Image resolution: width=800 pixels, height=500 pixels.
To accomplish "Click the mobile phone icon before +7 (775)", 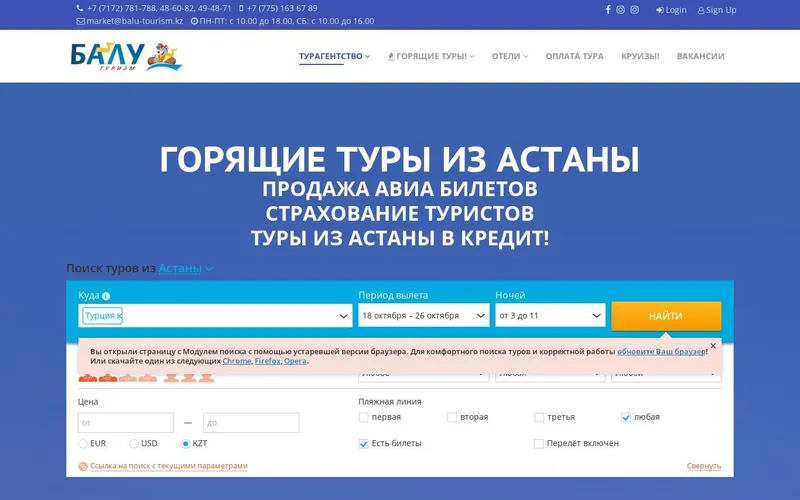I will point(241,8).
